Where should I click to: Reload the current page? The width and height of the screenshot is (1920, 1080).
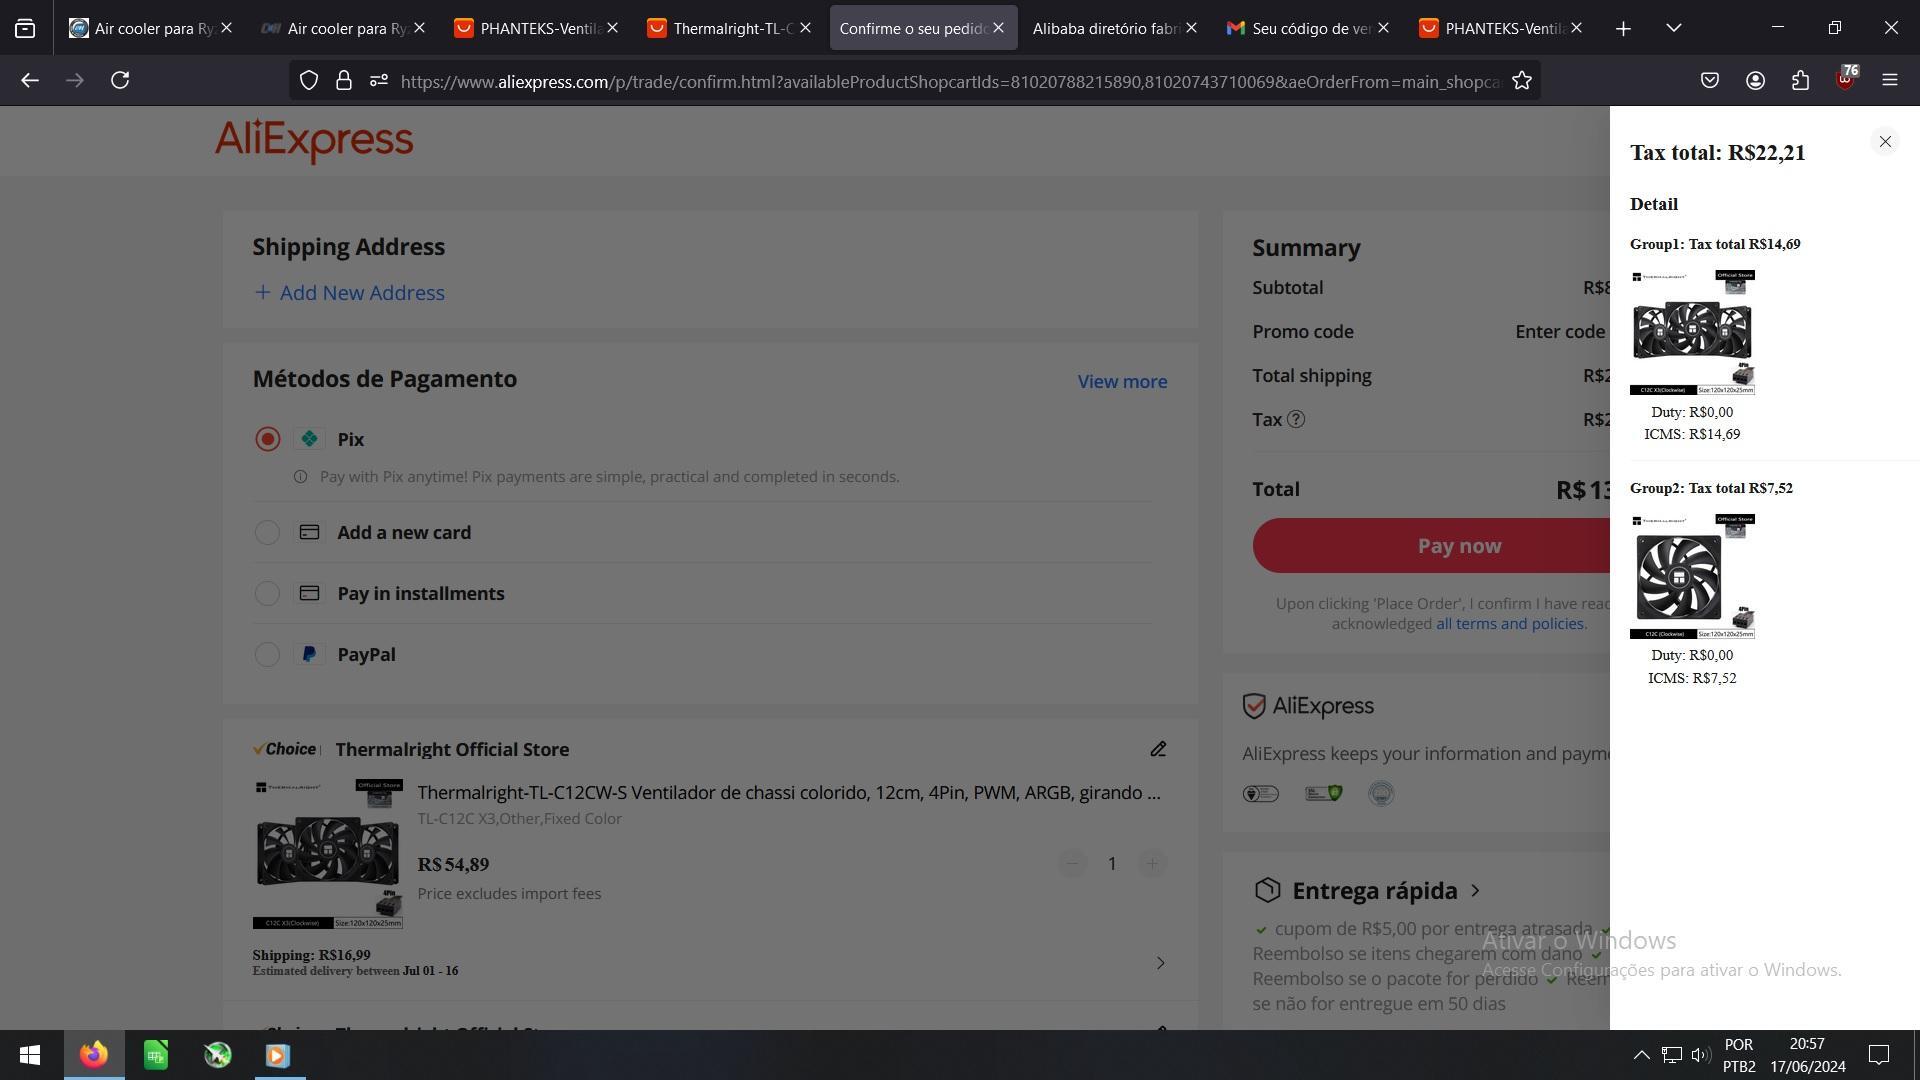[120, 81]
